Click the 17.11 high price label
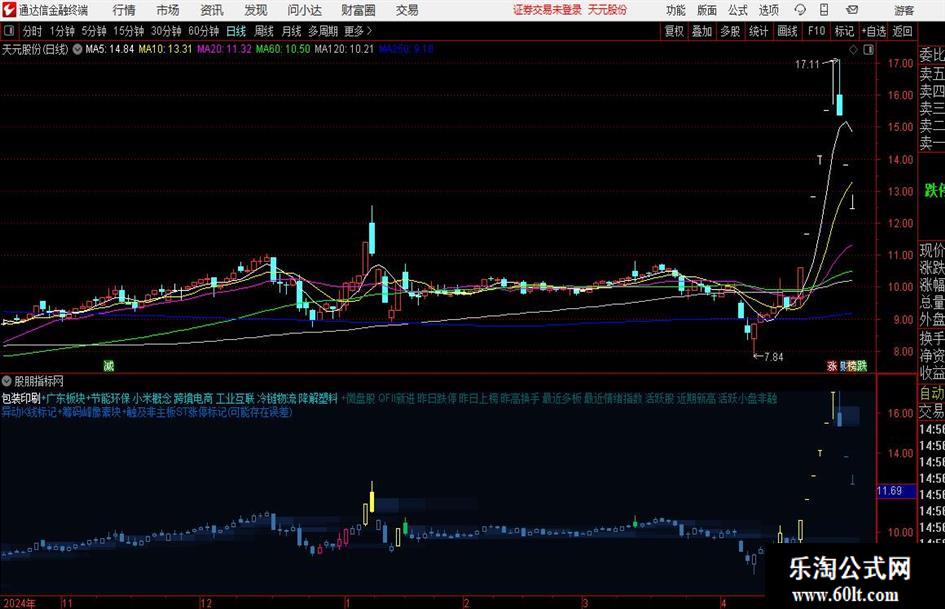Screen dimensions: 945x609 tap(807, 64)
